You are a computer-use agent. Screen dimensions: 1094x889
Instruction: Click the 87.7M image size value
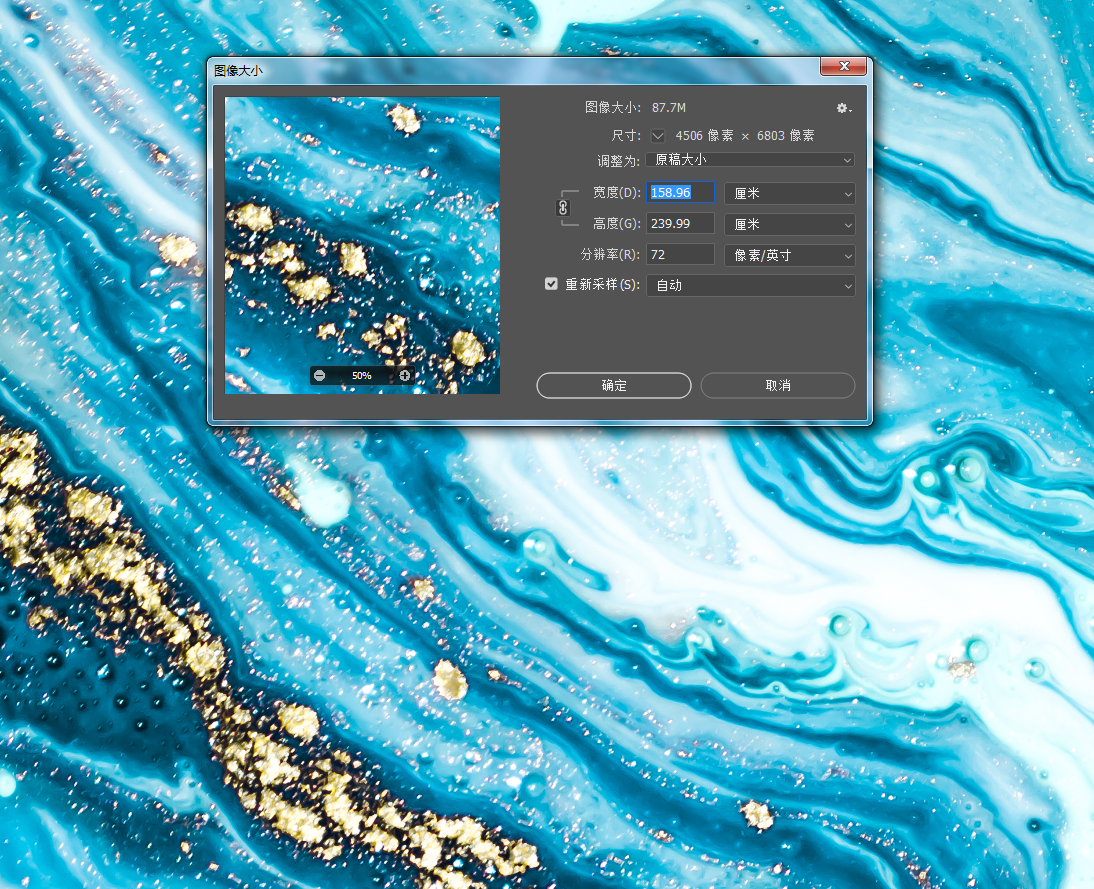click(668, 107)
